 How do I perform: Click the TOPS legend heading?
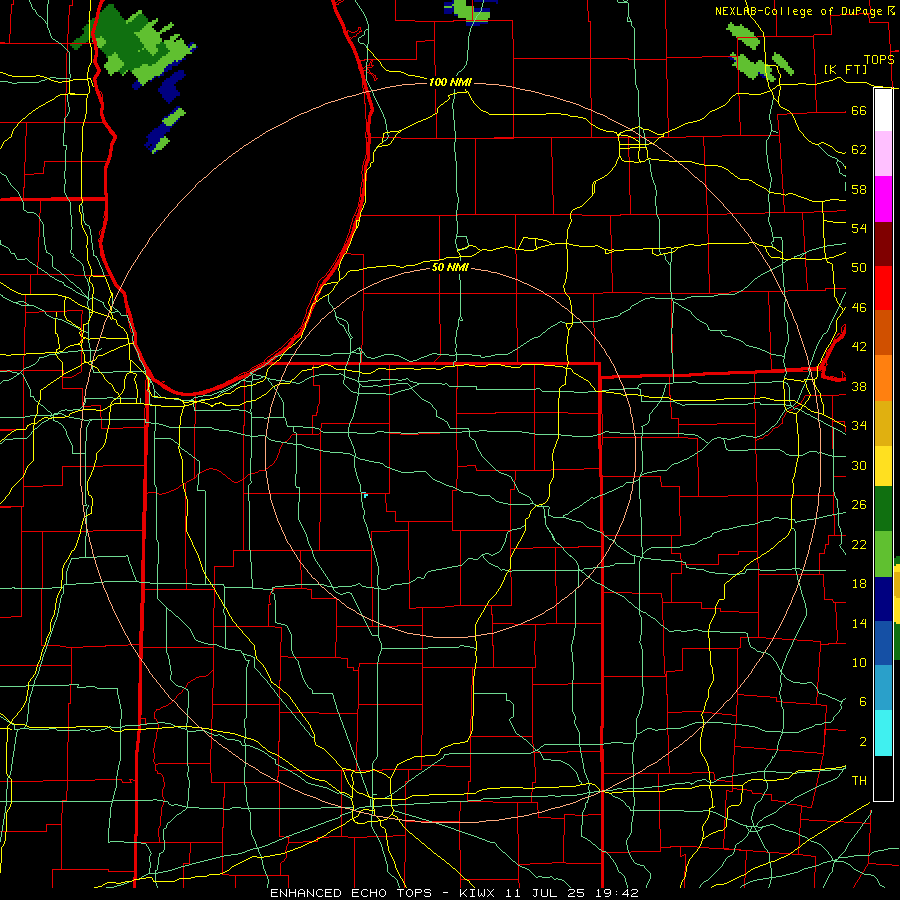coord(879,59)
